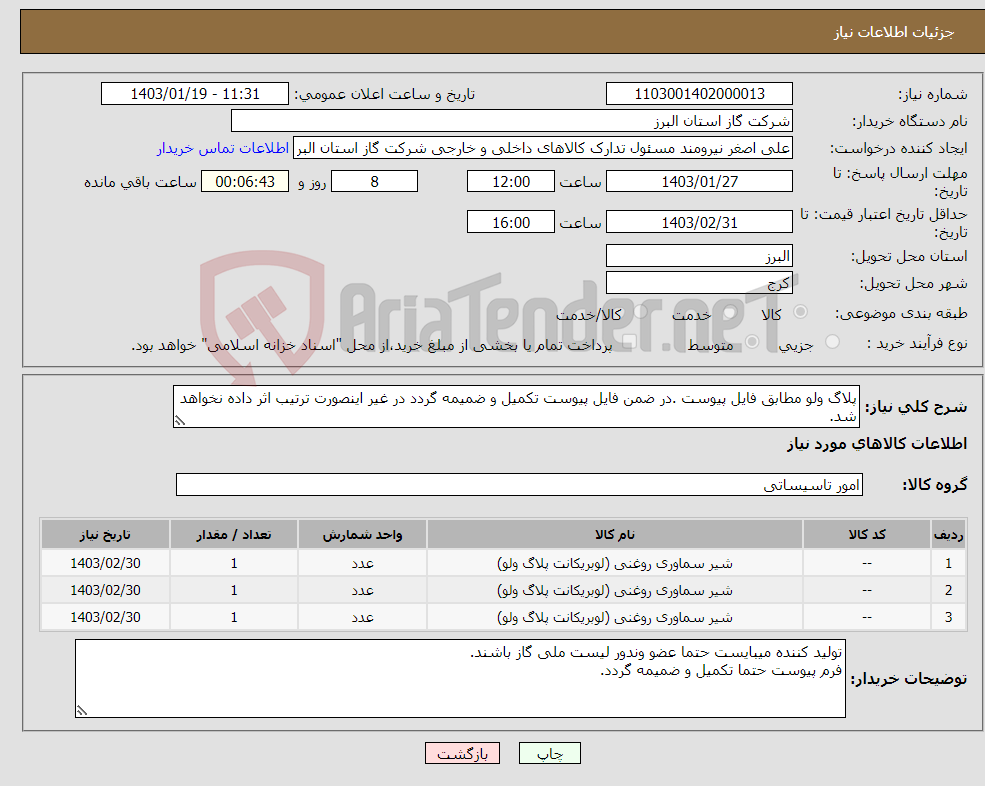Click the announcement date field 1403/01/19 - 11:31

(195, 94)
